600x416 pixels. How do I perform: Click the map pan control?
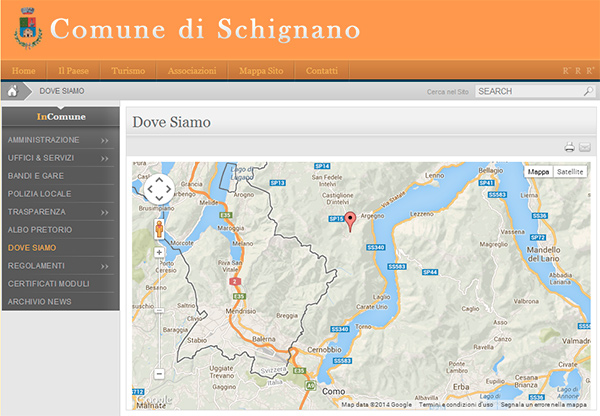[159, 189]
